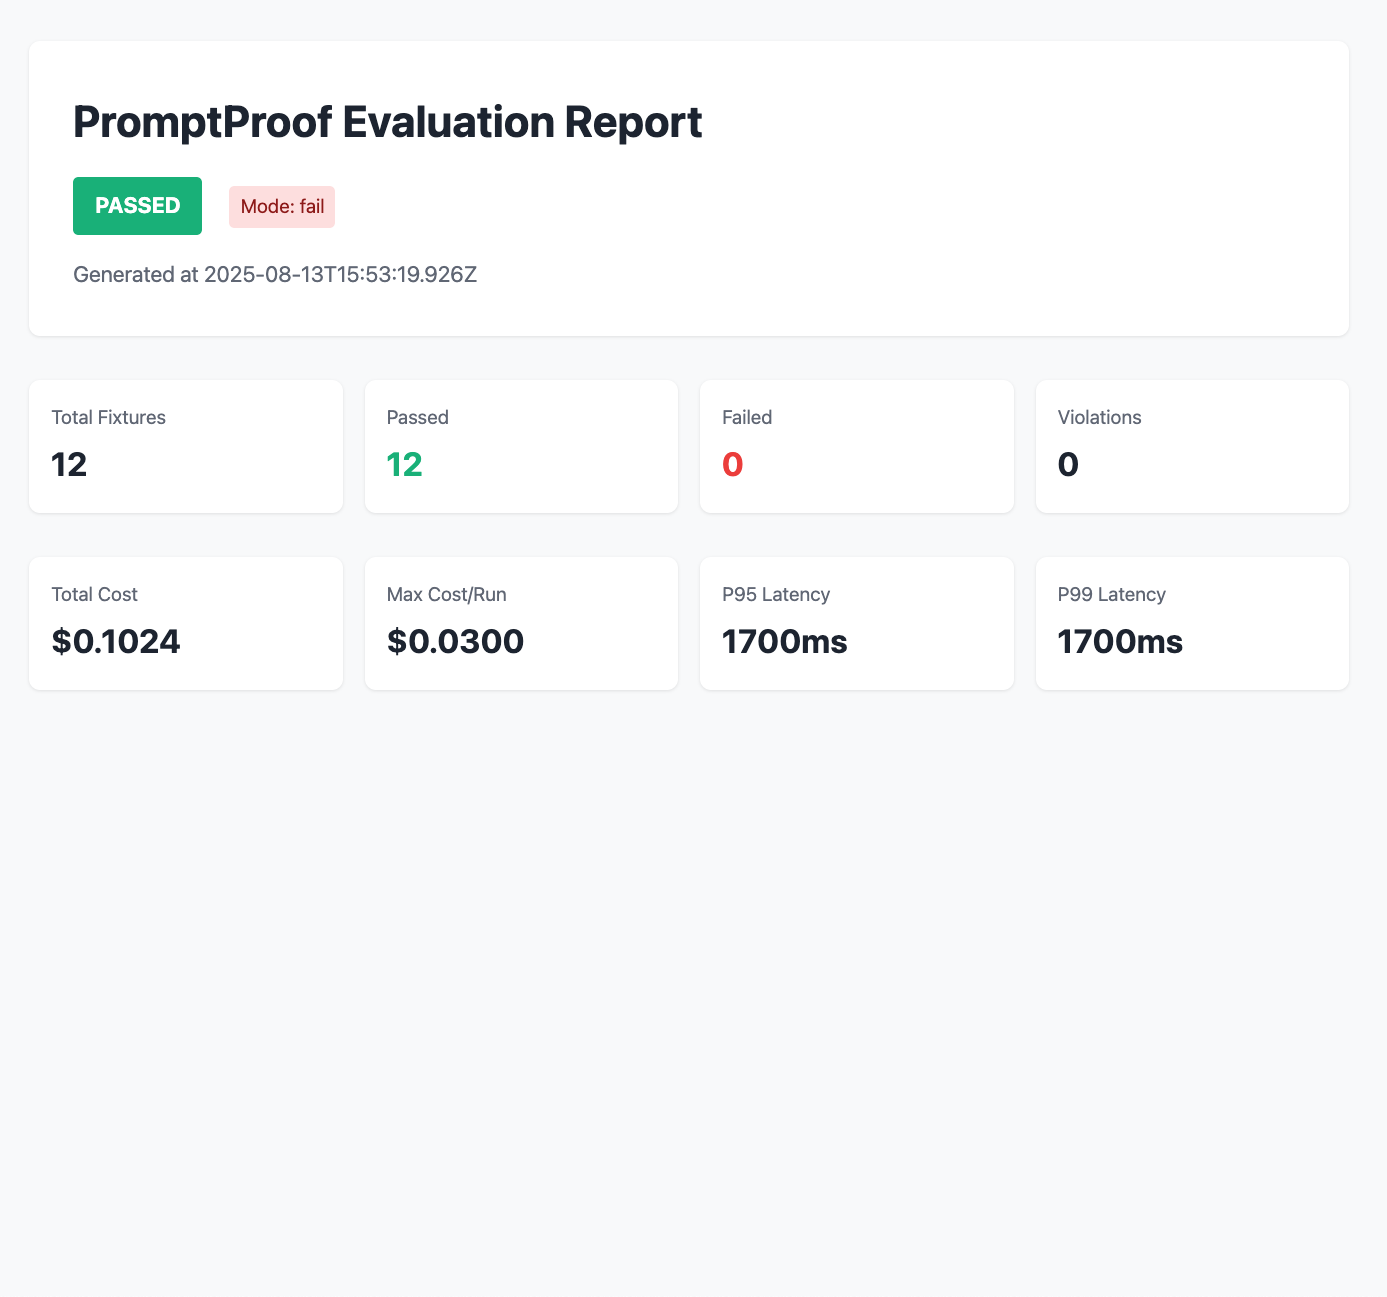Click the Max Cost/Run label
Screen dimensions: 1387x1297
tap(446, 595)
